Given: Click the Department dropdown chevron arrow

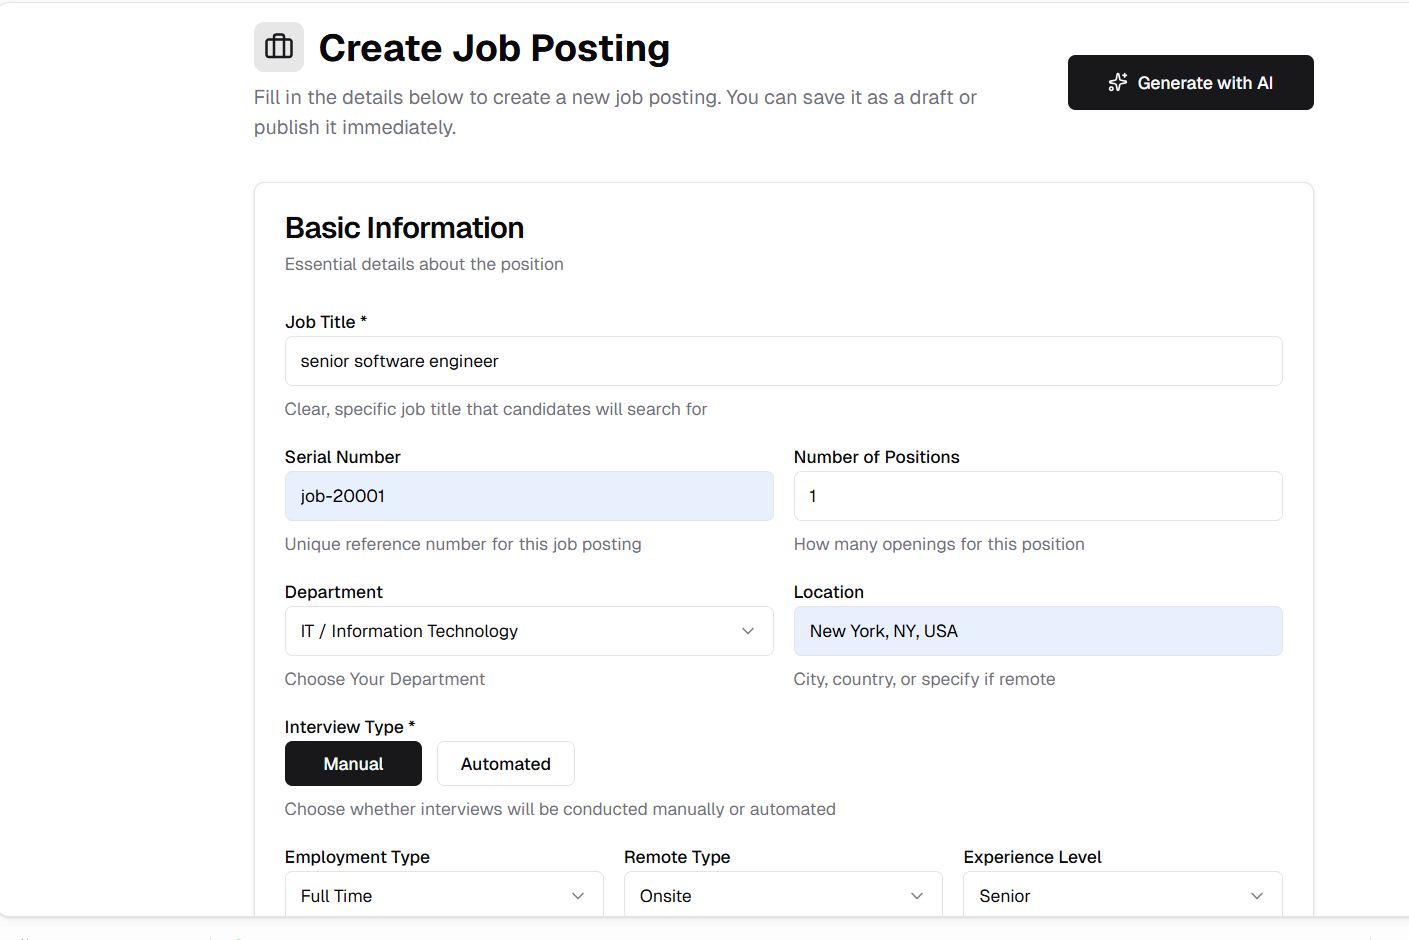Looking at the screenshot, I should coord(747,631).
